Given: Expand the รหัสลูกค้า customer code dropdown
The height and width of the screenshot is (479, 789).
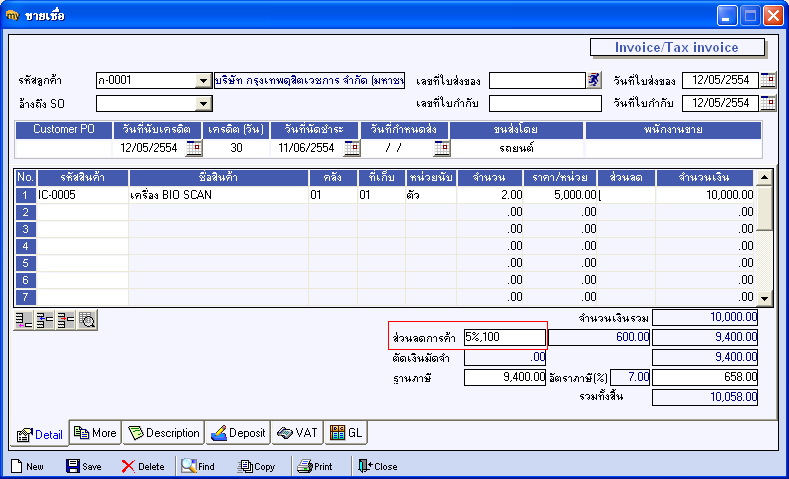Looking at the screenshot, I should [203, 81].
